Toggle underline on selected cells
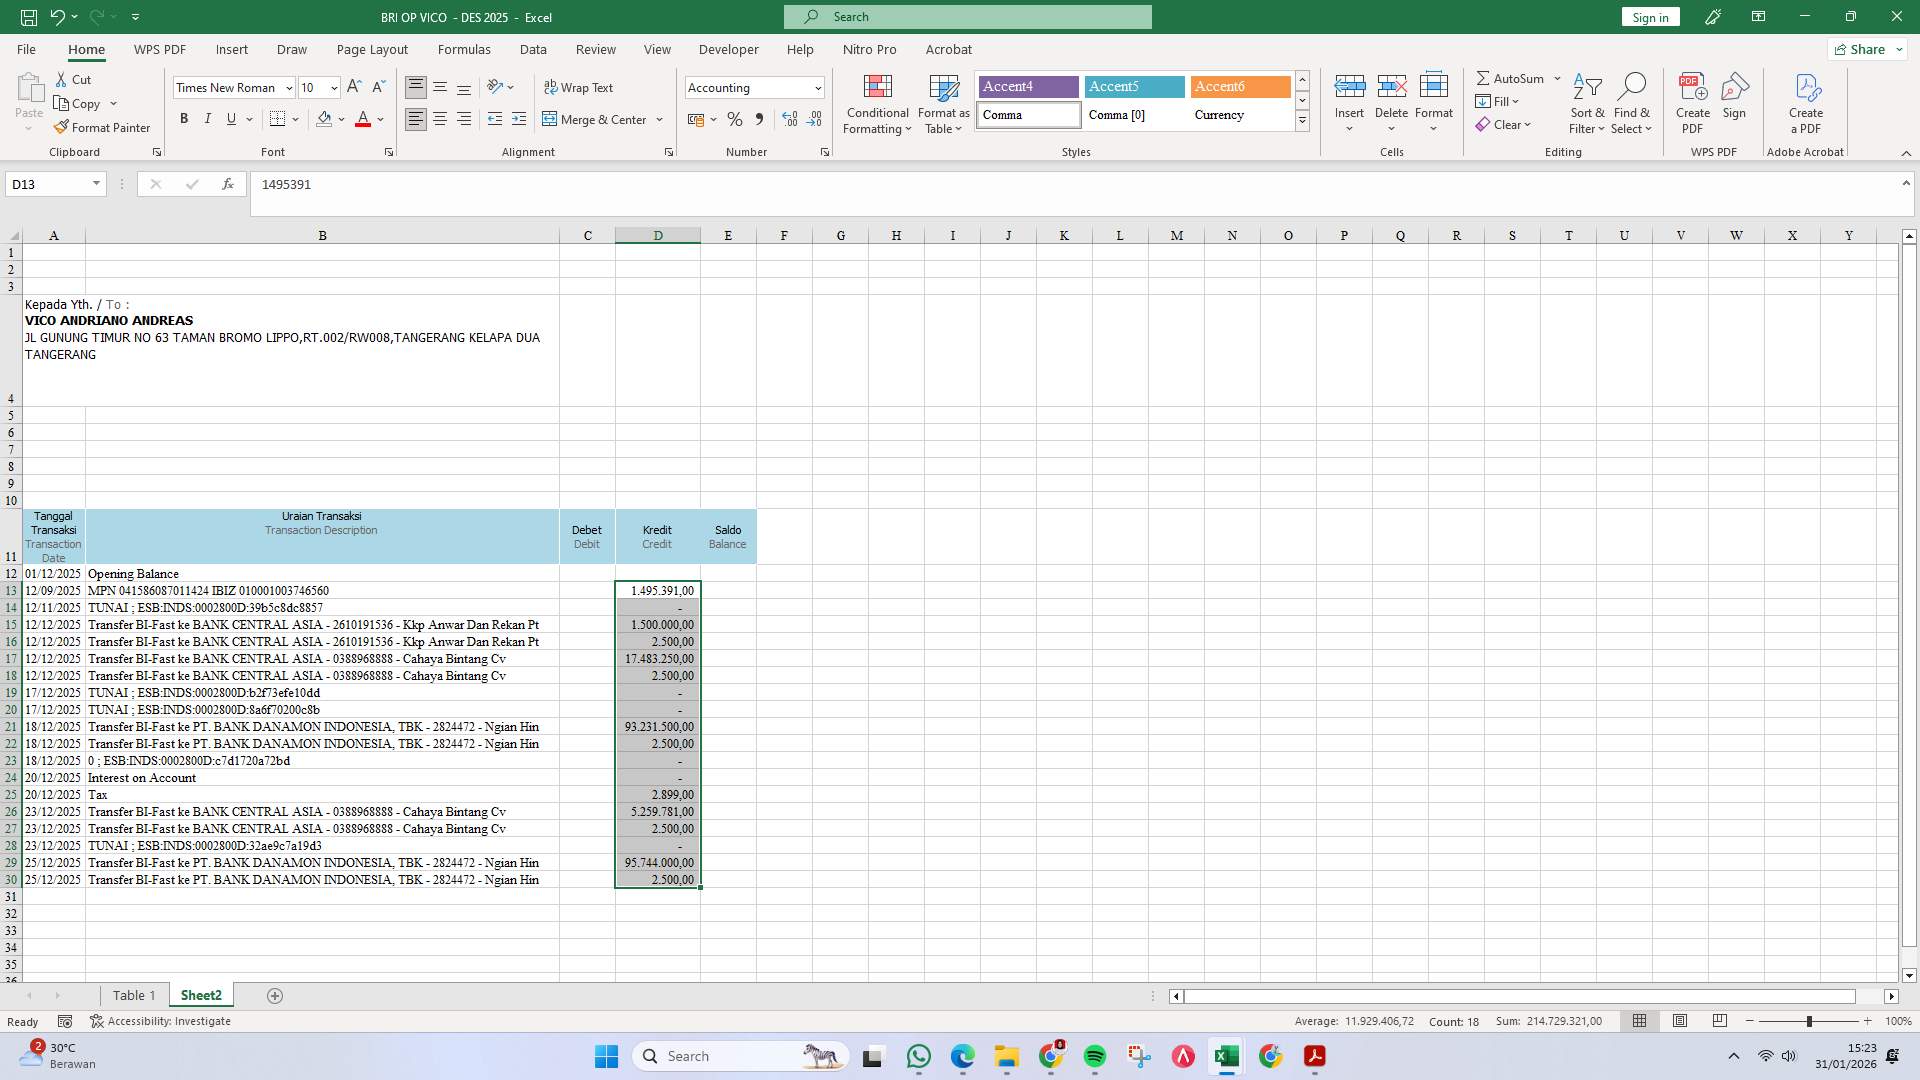The width and height of the screenshot is (1920, 1080). point(231,118)
